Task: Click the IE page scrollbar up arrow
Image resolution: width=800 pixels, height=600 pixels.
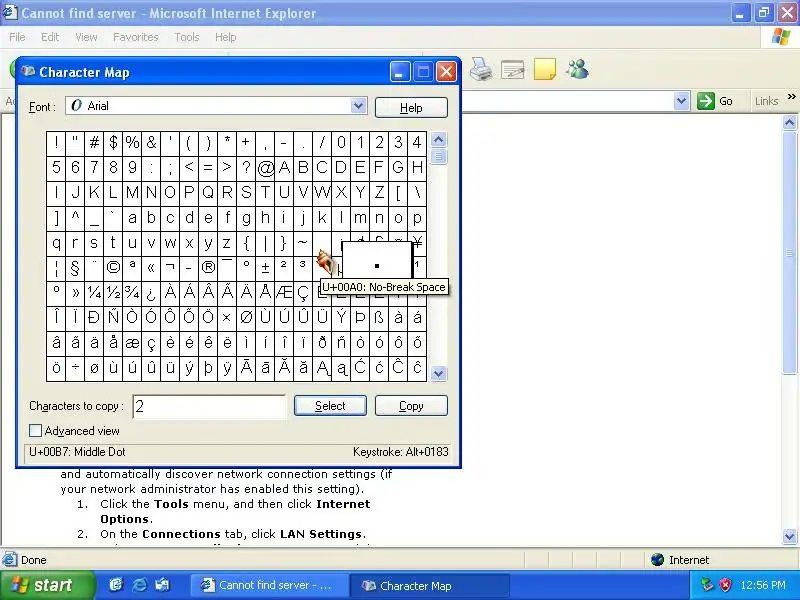Action: [x=789, y=122]
